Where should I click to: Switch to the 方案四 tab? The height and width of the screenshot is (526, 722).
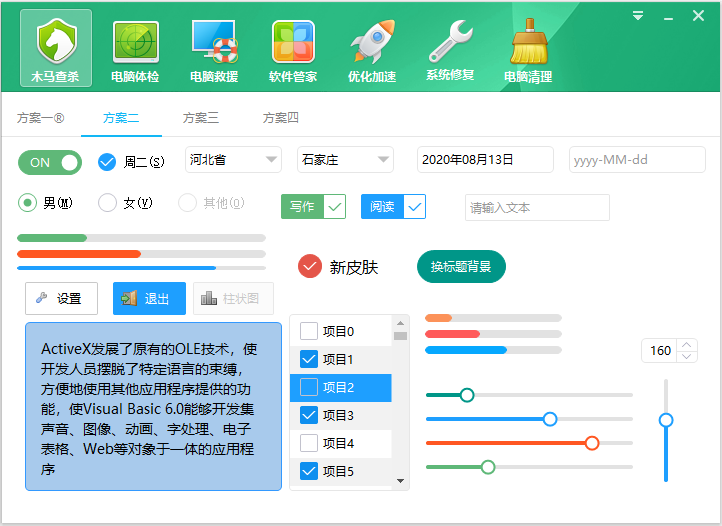pos(280,118)
